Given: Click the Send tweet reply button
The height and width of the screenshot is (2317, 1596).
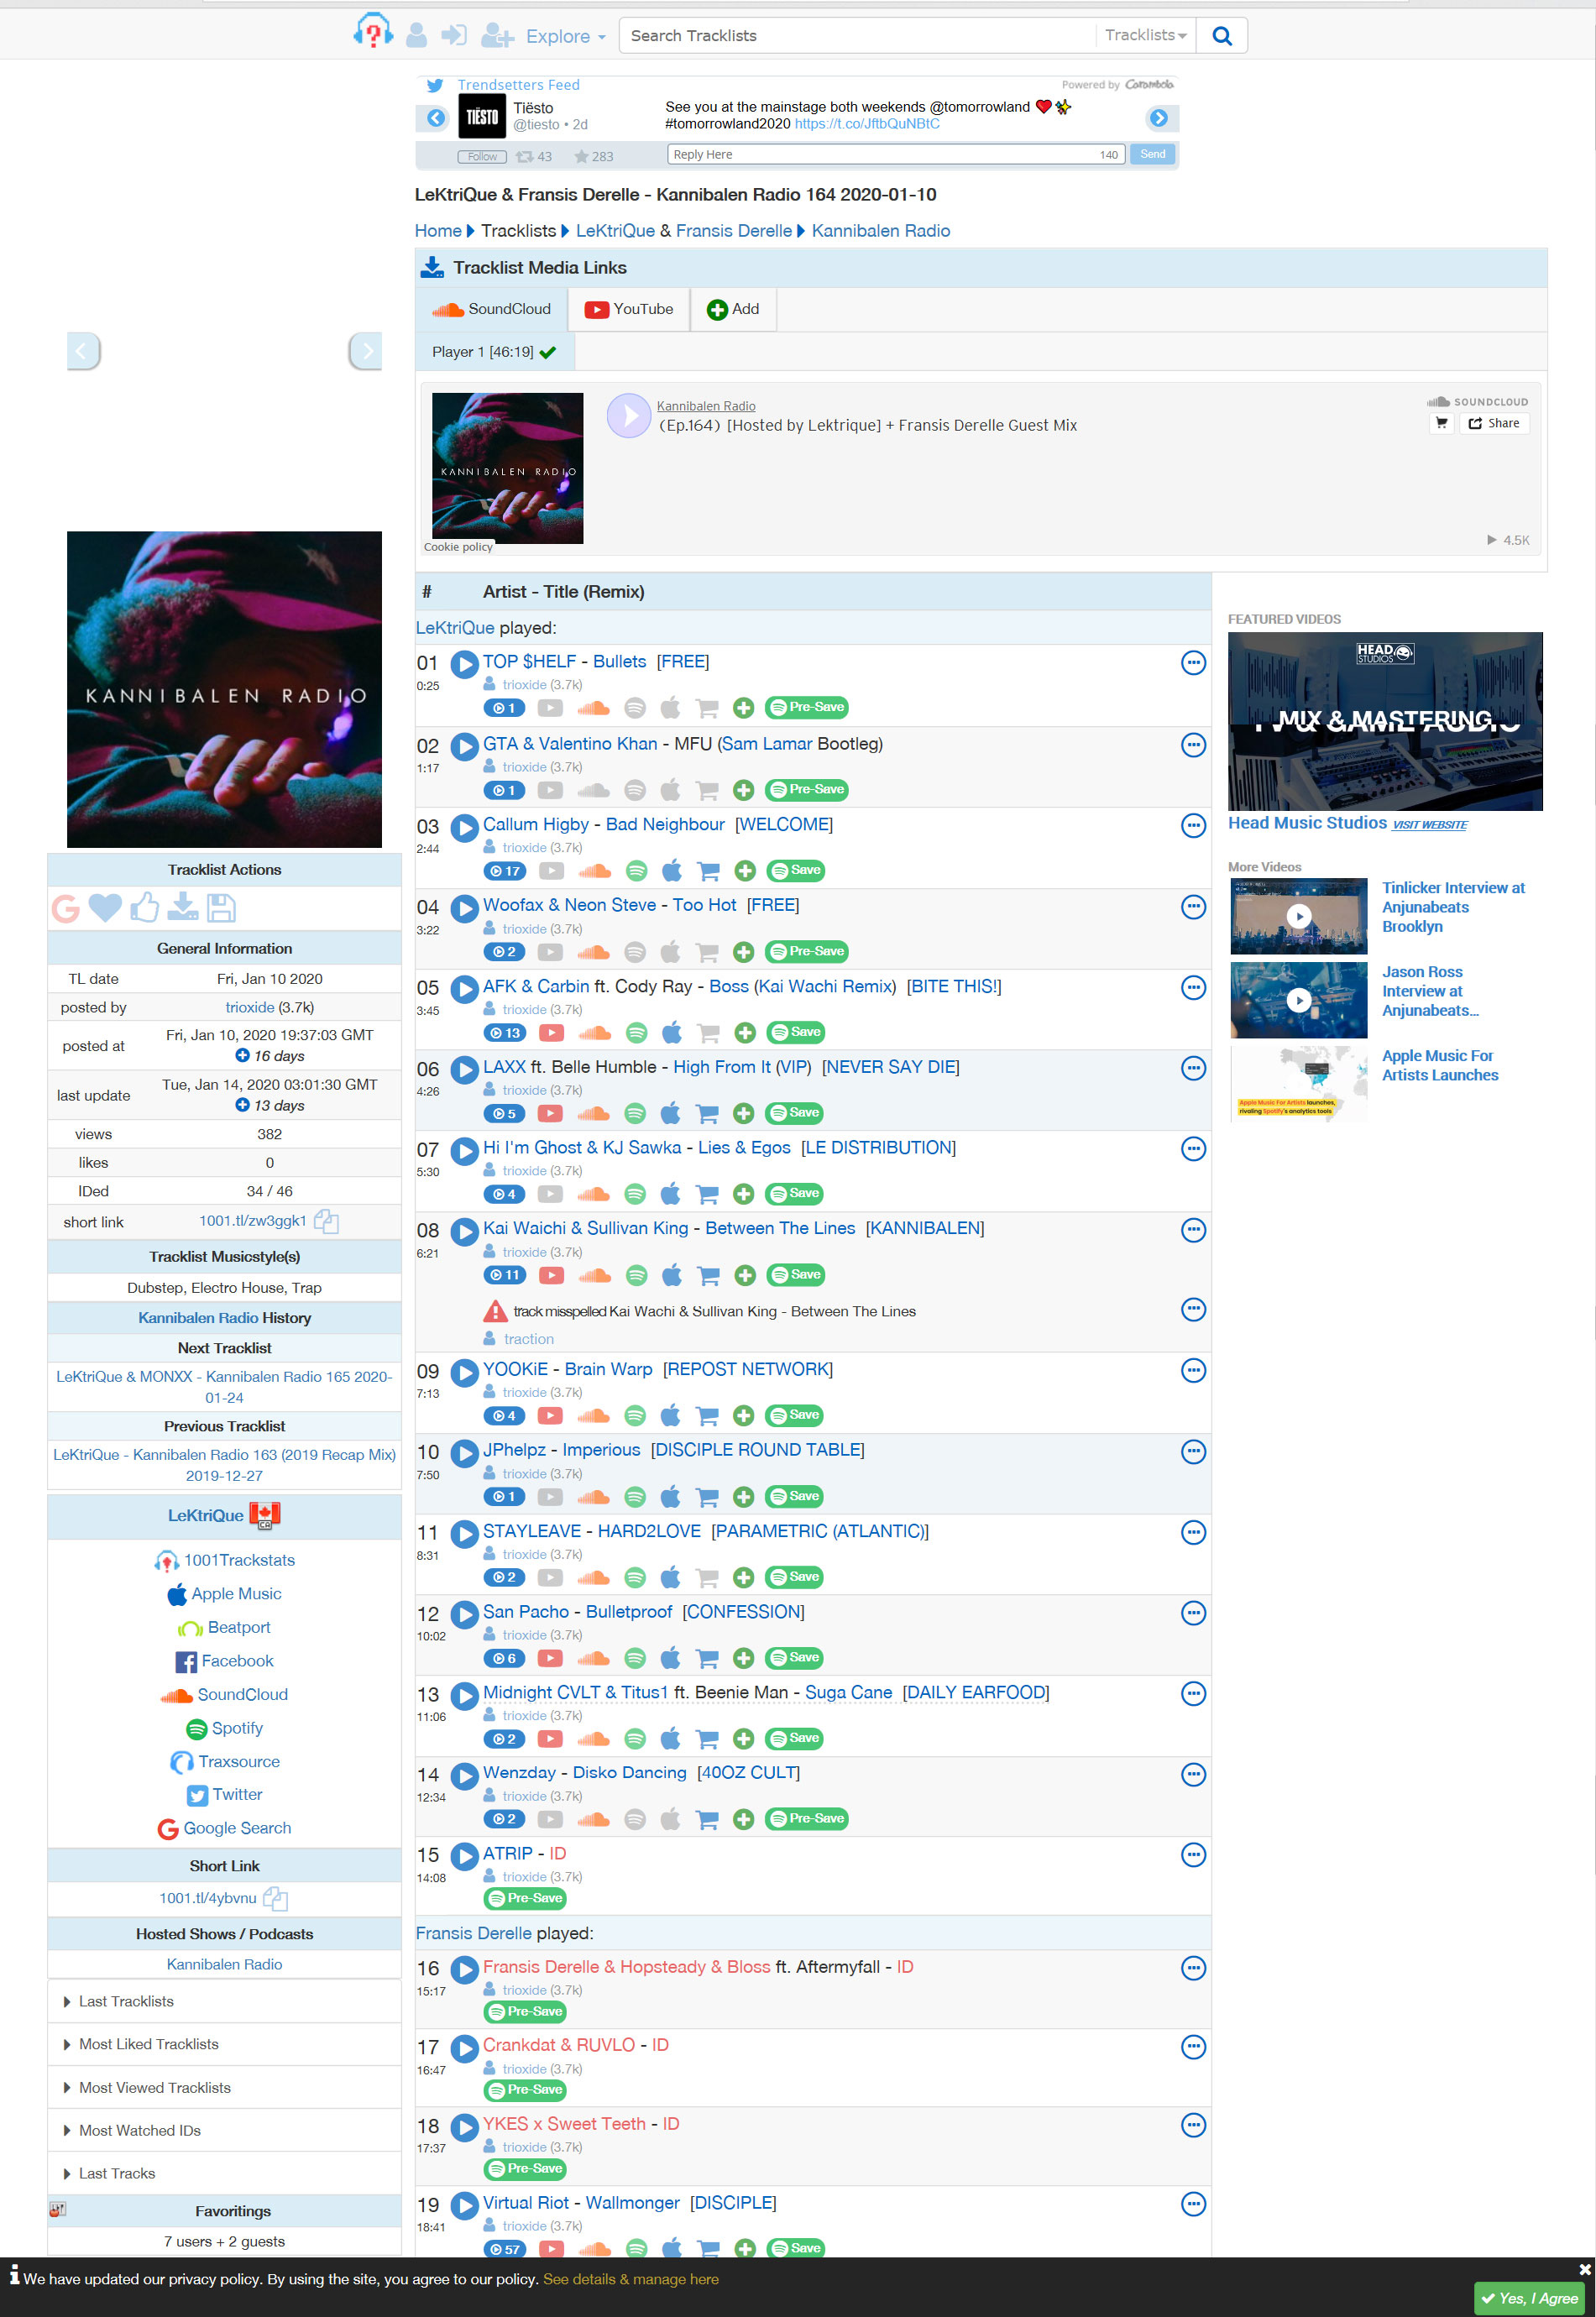Looking at the screenshot, I should (1152, 155).
